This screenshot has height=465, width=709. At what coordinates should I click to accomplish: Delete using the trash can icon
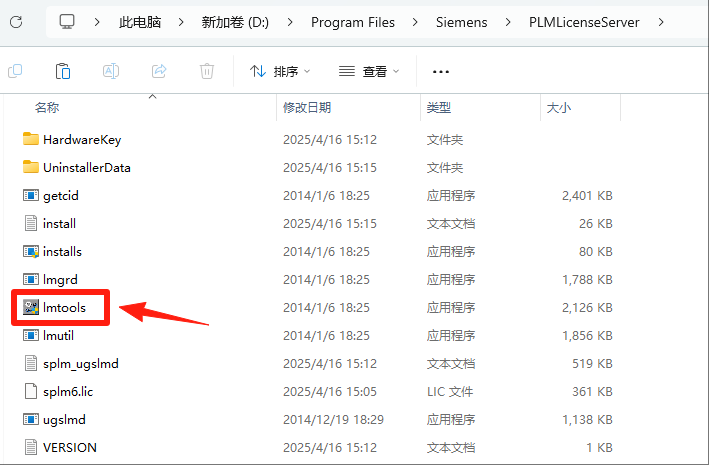coord(207,71)
